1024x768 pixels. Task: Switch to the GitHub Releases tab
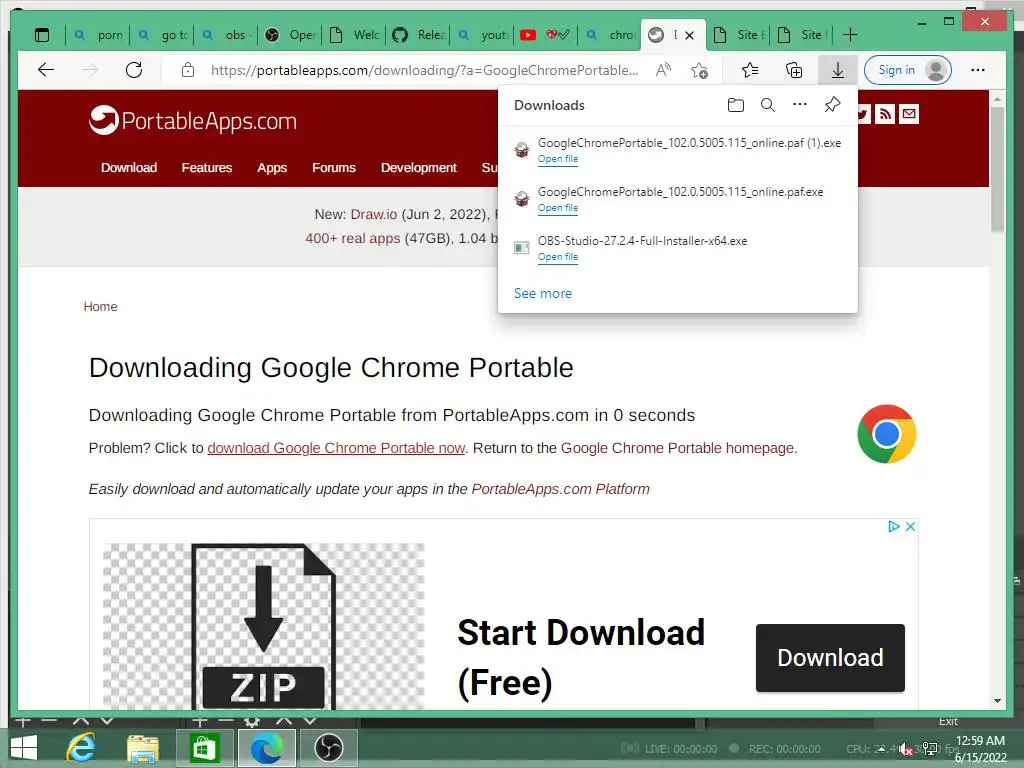419,35
